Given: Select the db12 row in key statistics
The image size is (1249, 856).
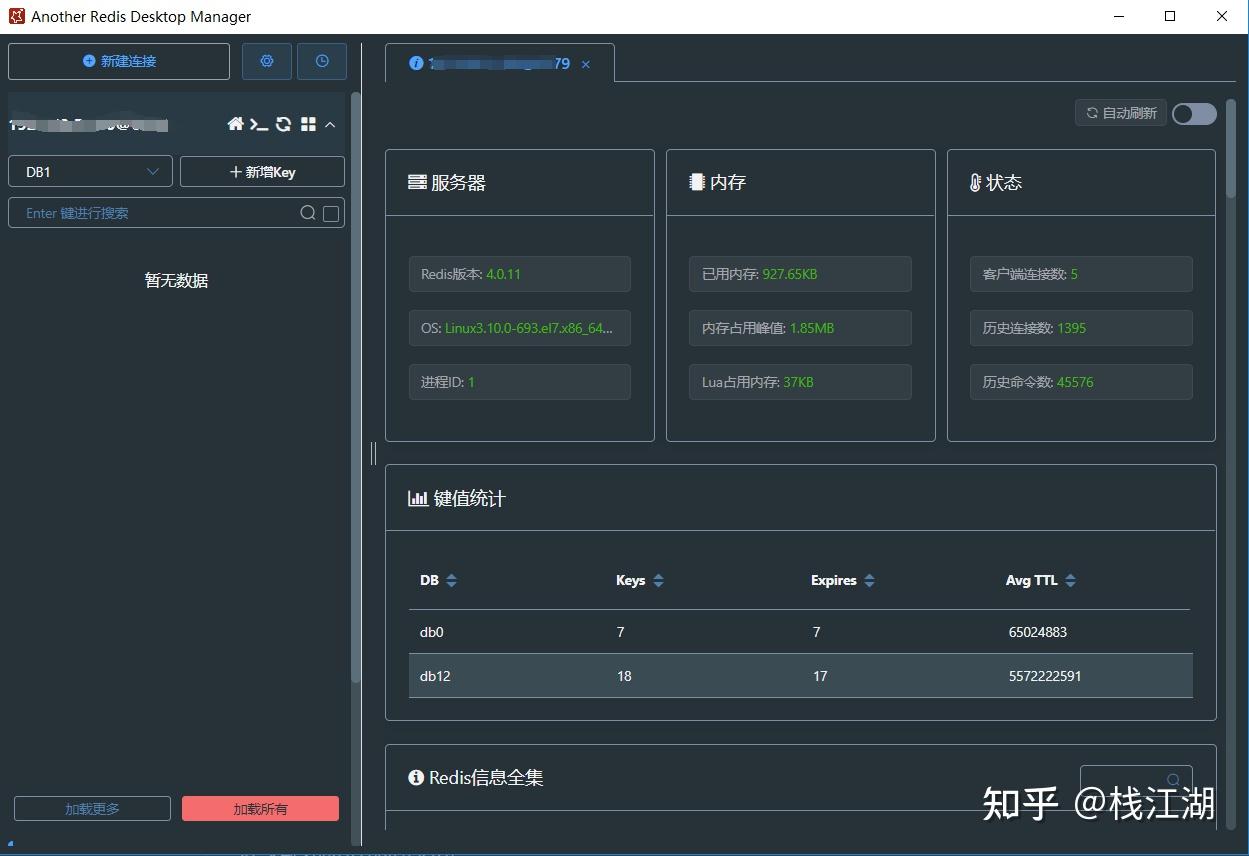Looking at the screenshot, I should tap(800, 676).
